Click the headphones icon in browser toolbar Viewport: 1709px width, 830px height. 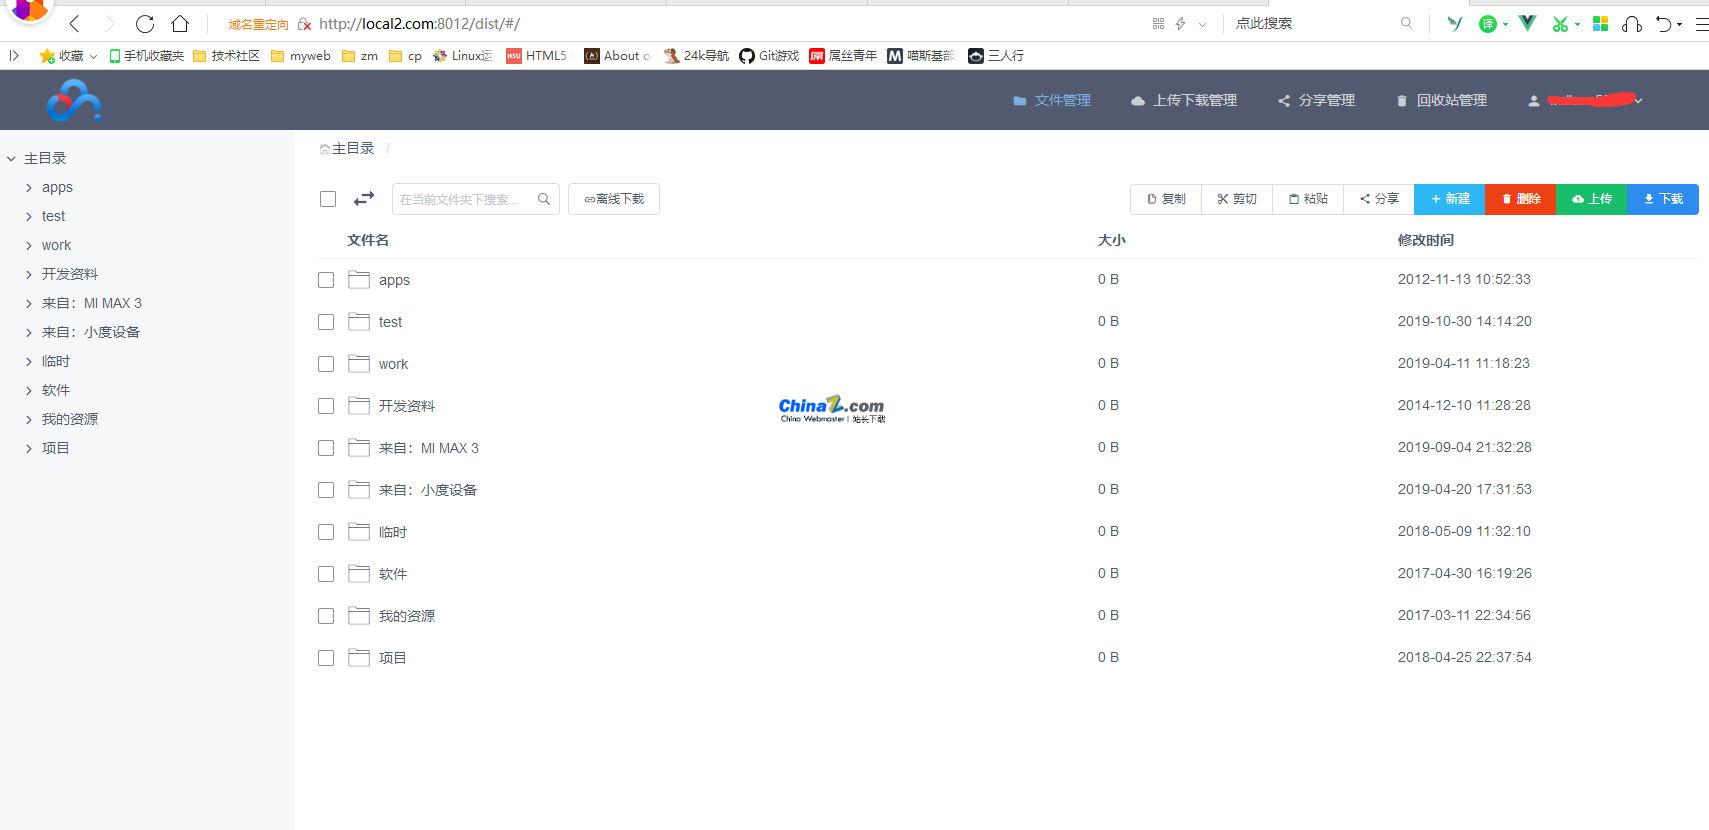[1632, 23]
